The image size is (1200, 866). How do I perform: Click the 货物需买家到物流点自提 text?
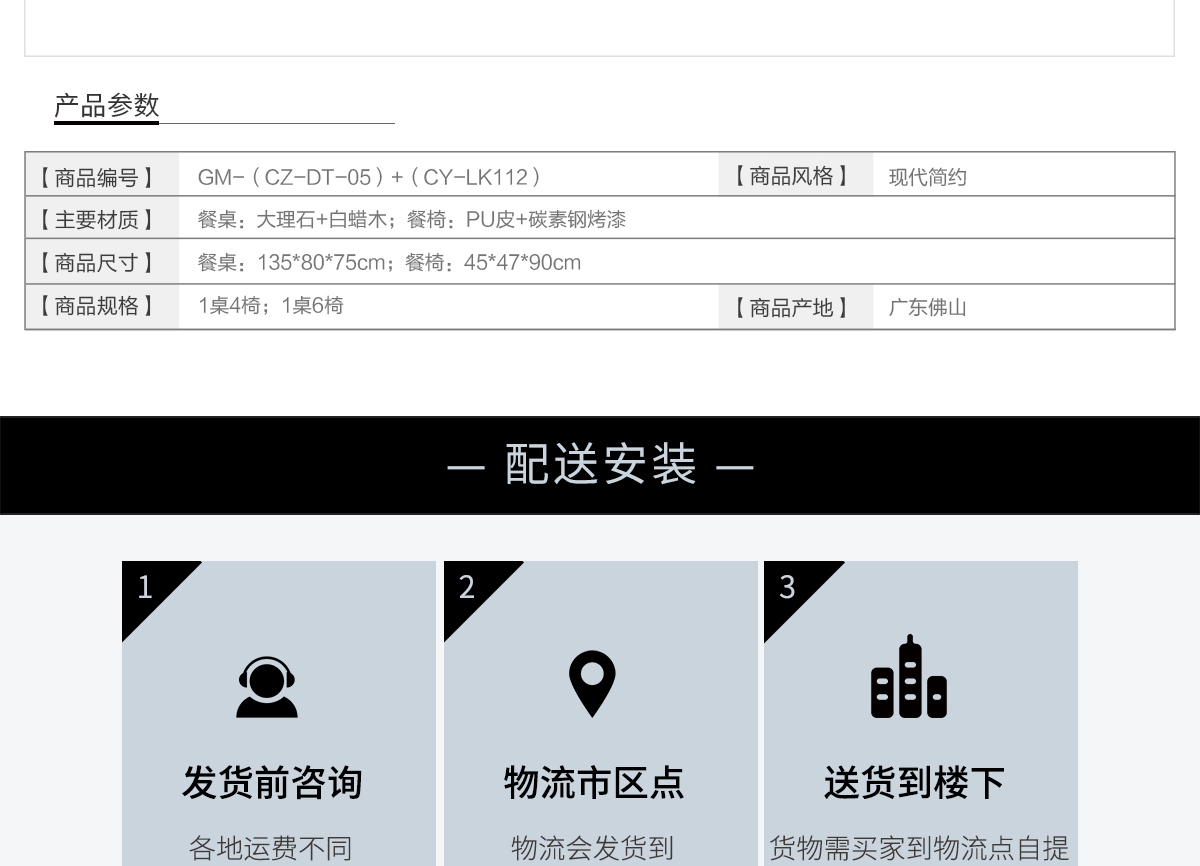coord(919,849)
